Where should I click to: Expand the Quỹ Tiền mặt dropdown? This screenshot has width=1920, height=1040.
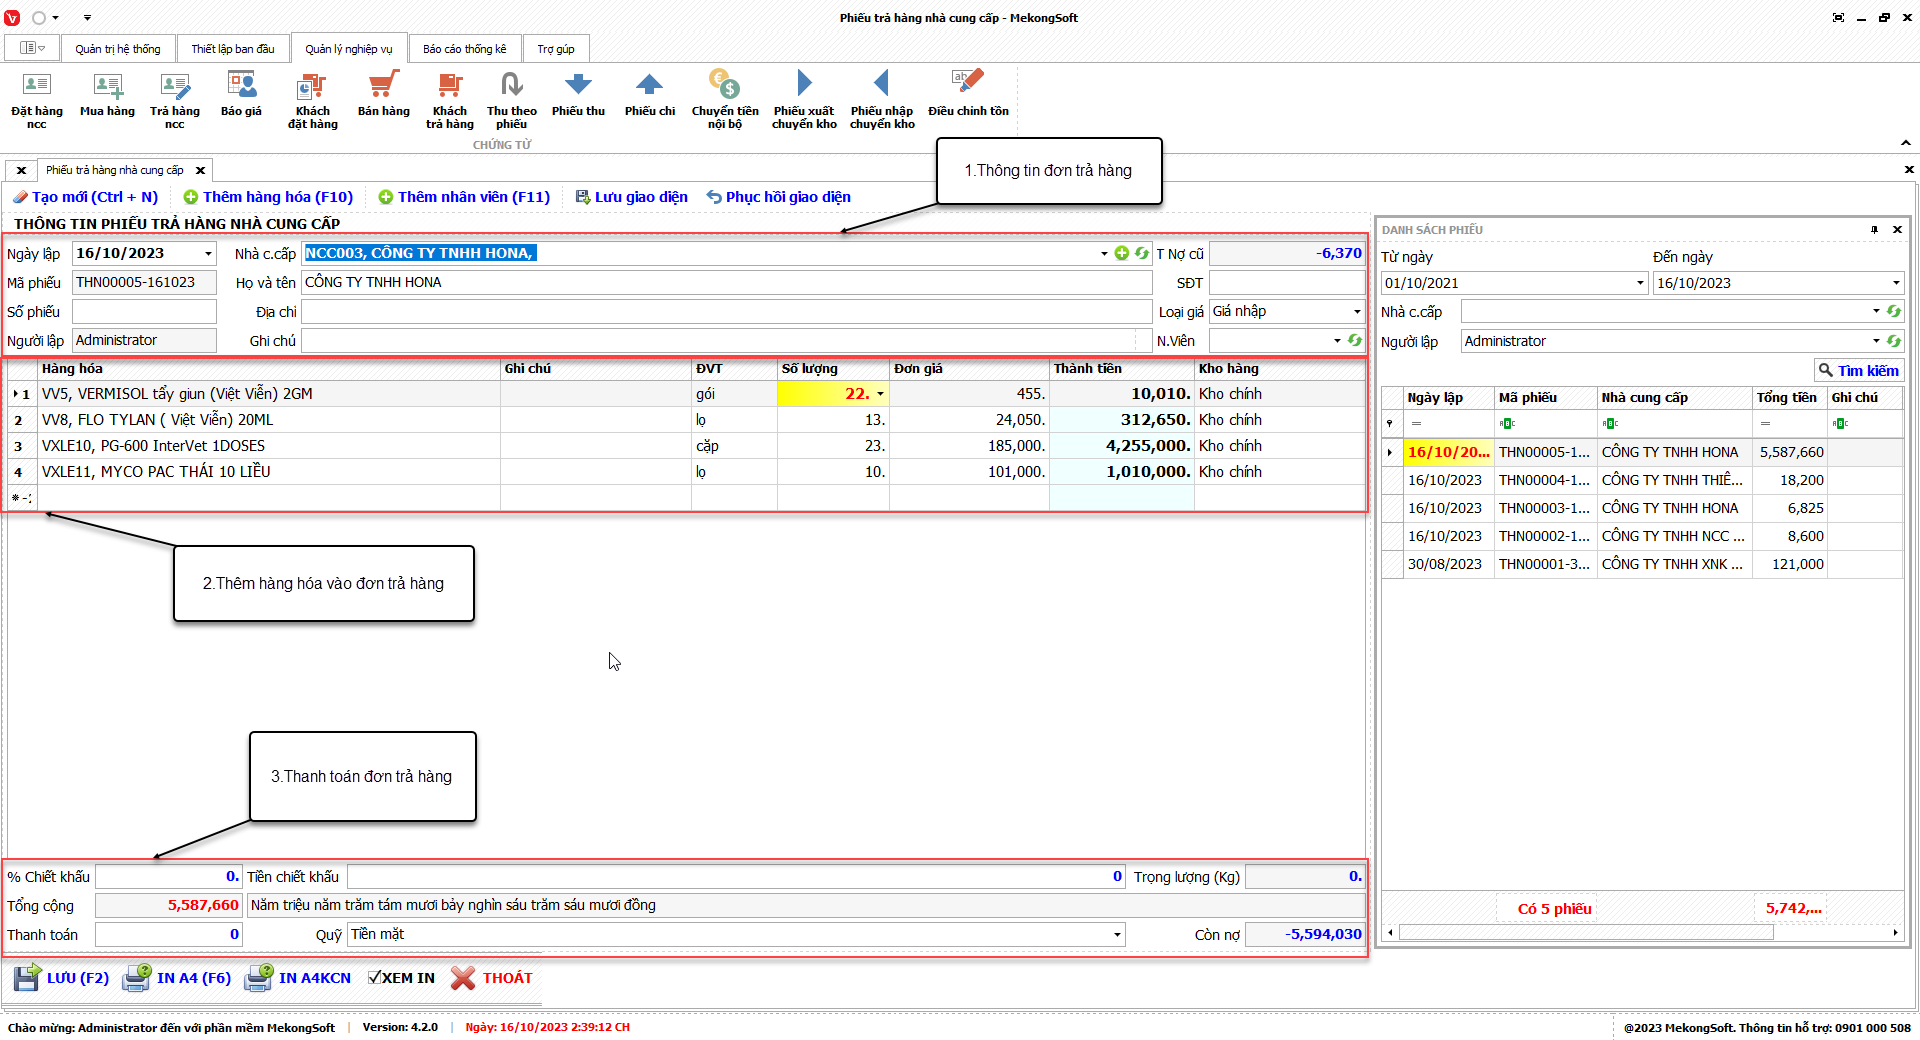pos(1116,935)
